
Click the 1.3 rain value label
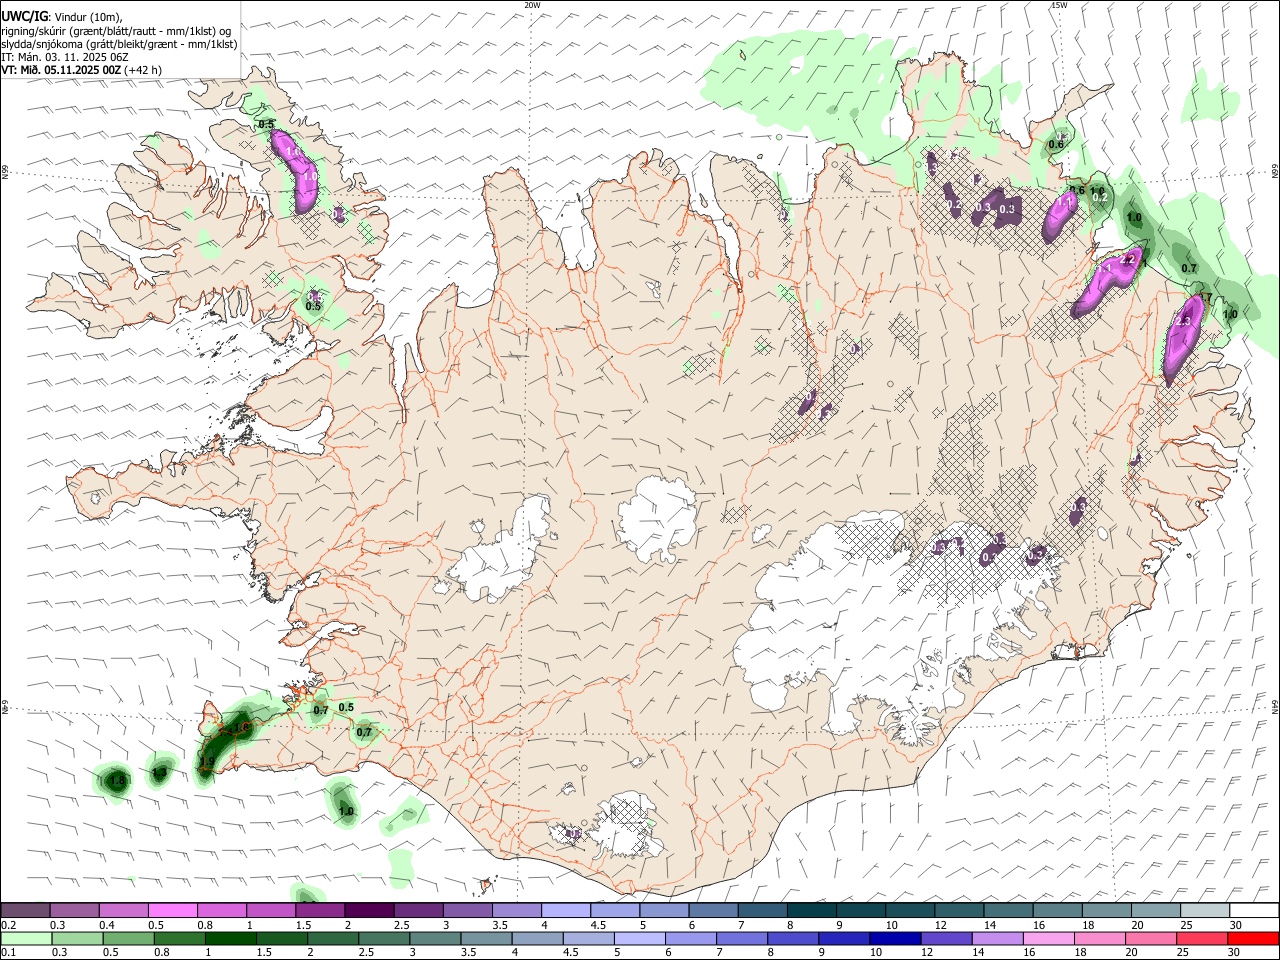coord(159,773)
